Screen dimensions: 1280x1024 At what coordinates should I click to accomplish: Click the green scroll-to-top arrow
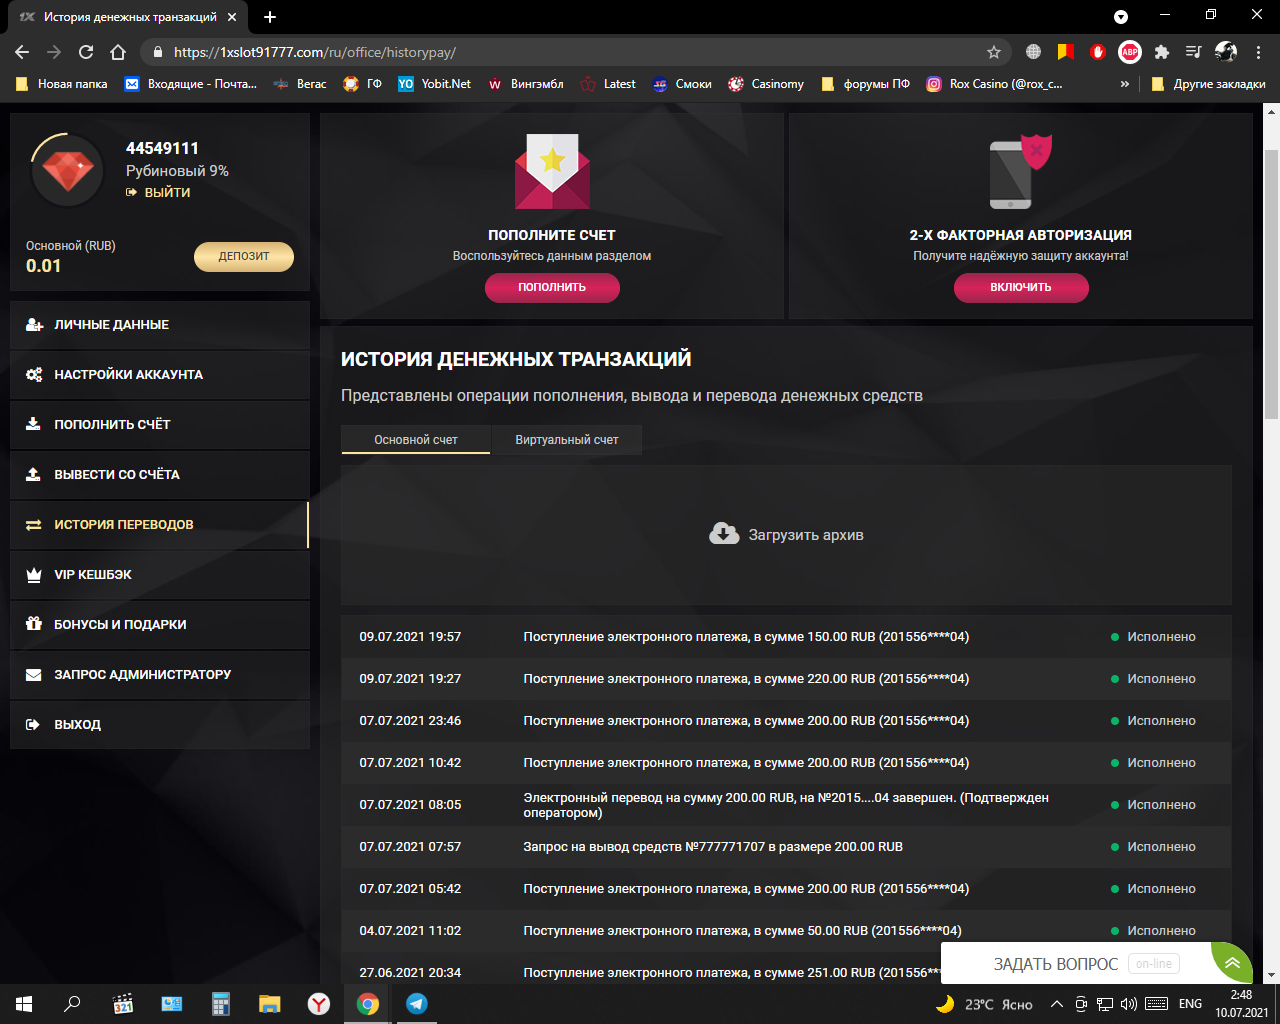(x=1232, y=963)
